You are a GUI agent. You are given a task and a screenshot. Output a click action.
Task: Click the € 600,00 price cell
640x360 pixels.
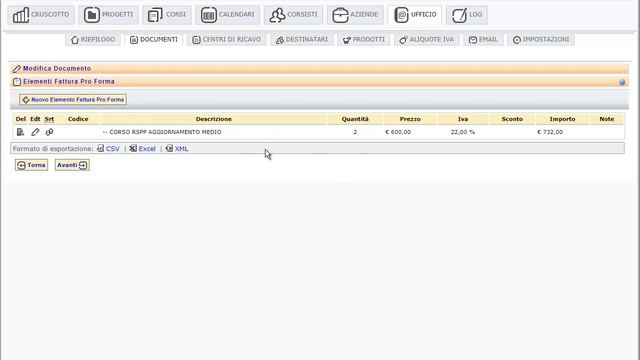coord(398,132)
